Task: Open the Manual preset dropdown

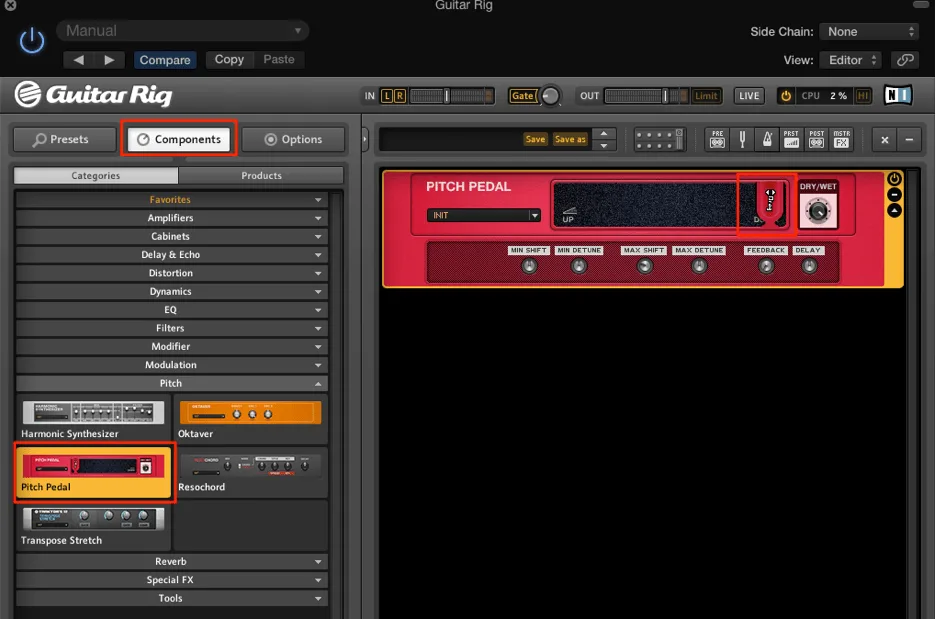Action: (x=182, y=30)
